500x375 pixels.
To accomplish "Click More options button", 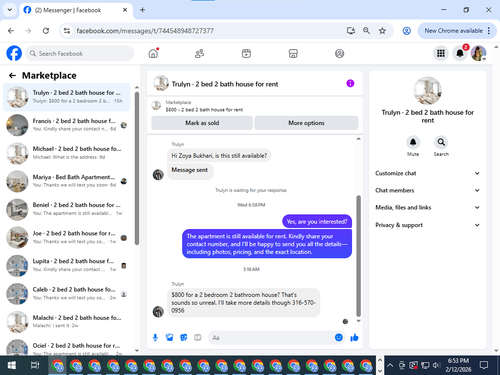I will pos(306,123).
